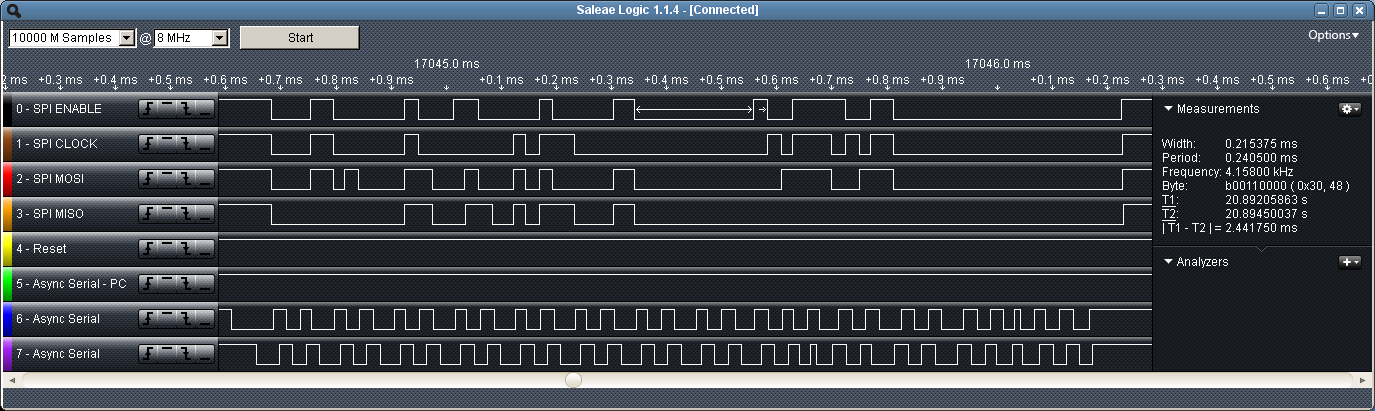This screenshot has width=1375, height=411.
Task: Click the horizontal scrollbar thumb
Action: pos(573,380)
